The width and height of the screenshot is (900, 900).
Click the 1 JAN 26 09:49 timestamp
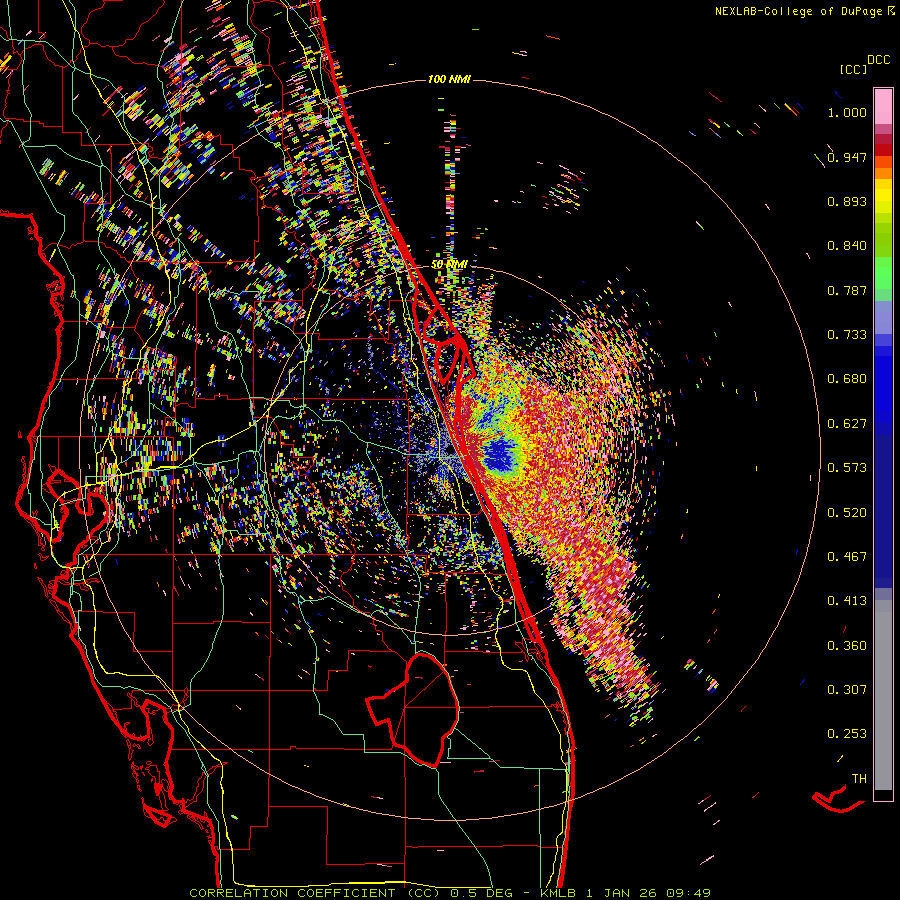650,893
